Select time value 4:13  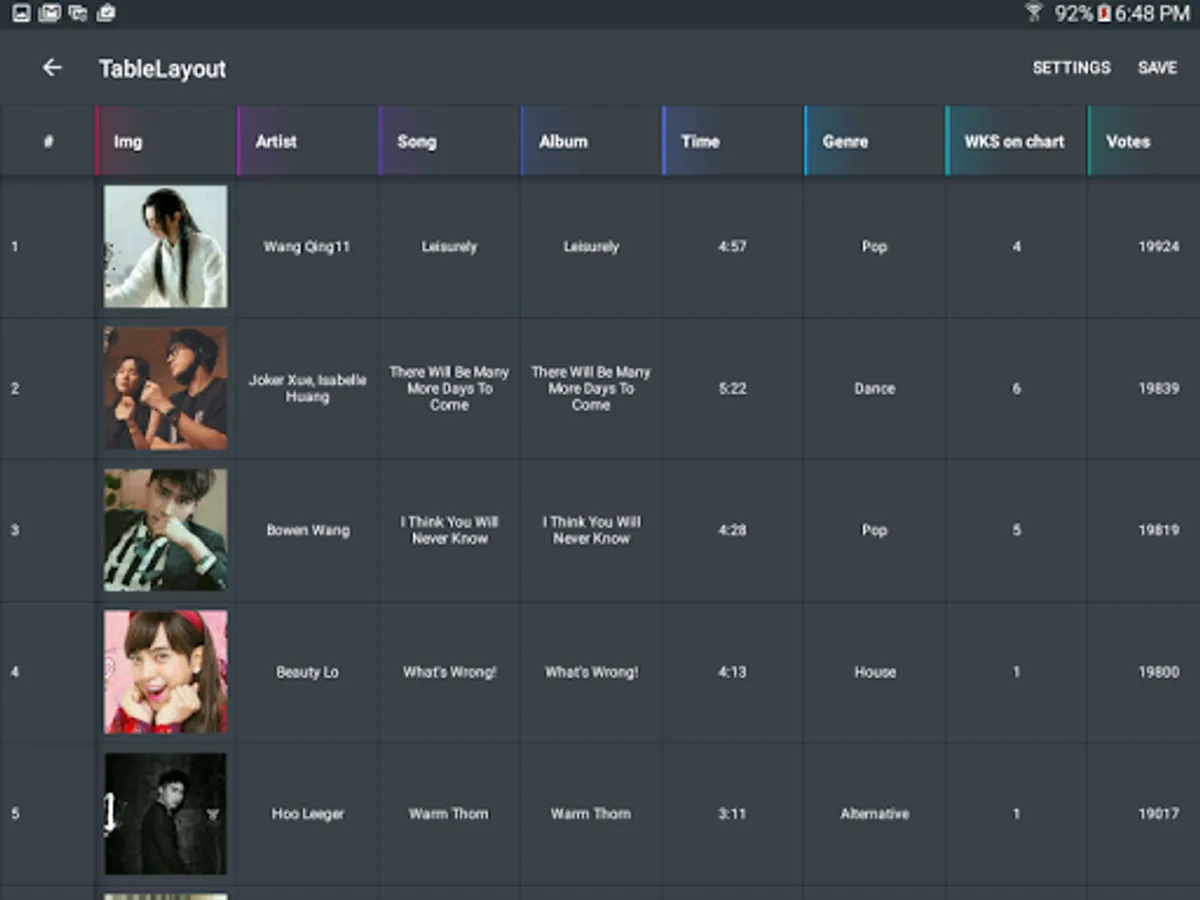(732, 672)
